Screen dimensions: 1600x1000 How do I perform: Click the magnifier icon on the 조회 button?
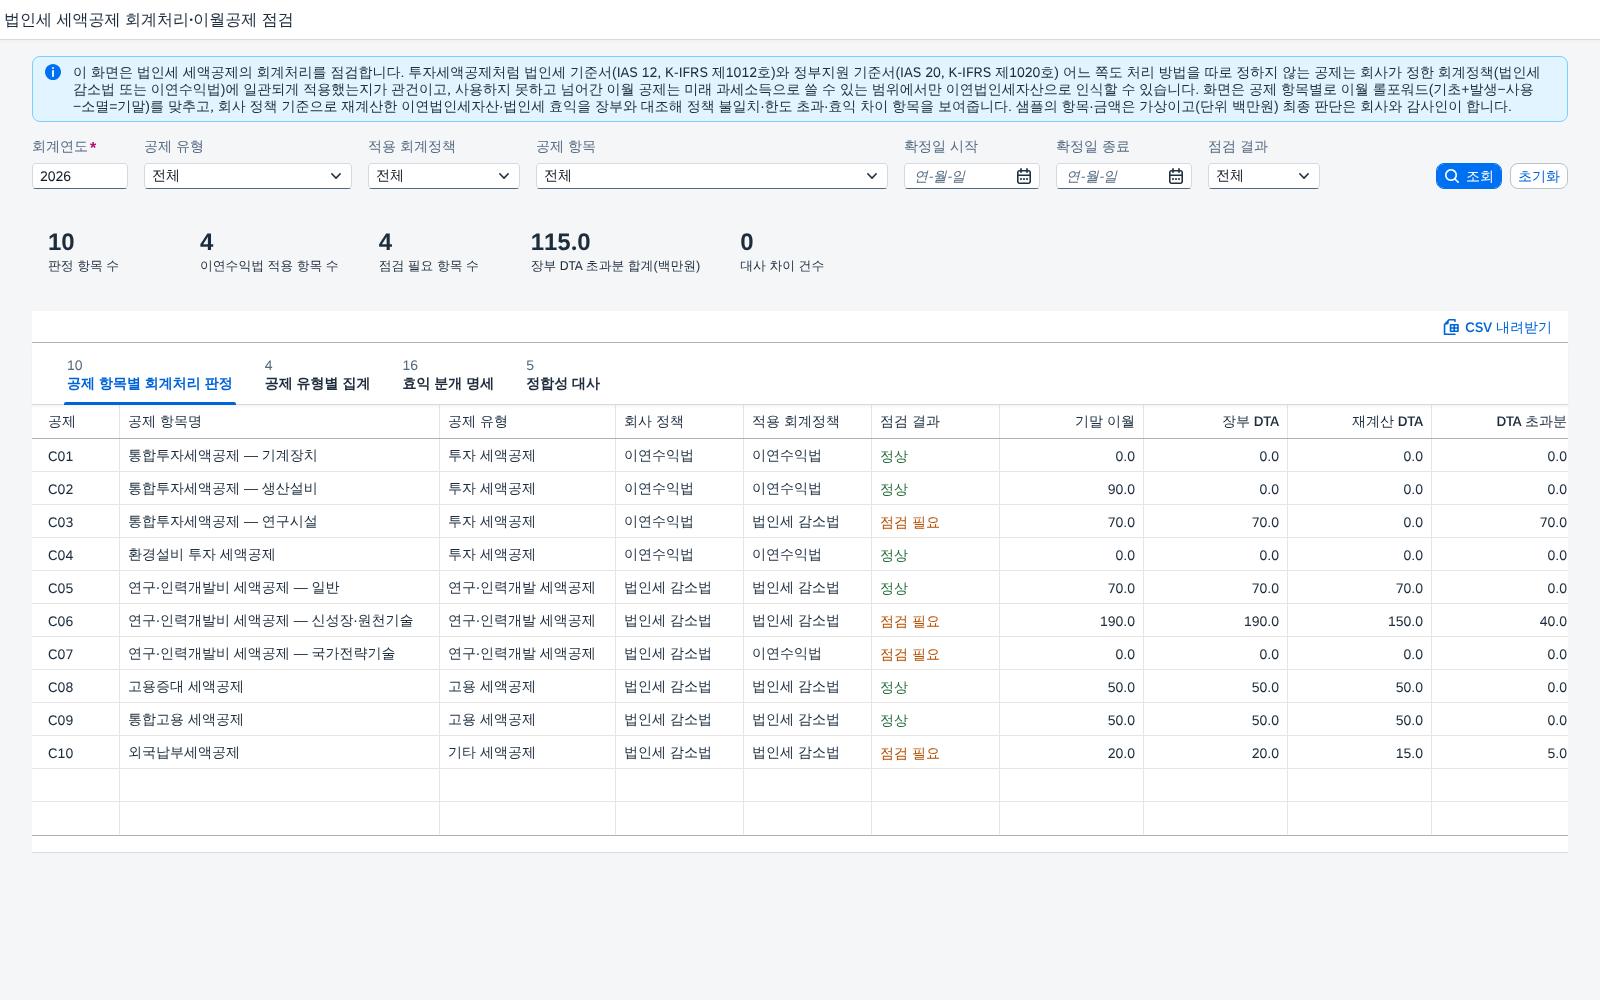pyautogui.click(x=1452, y=176)
